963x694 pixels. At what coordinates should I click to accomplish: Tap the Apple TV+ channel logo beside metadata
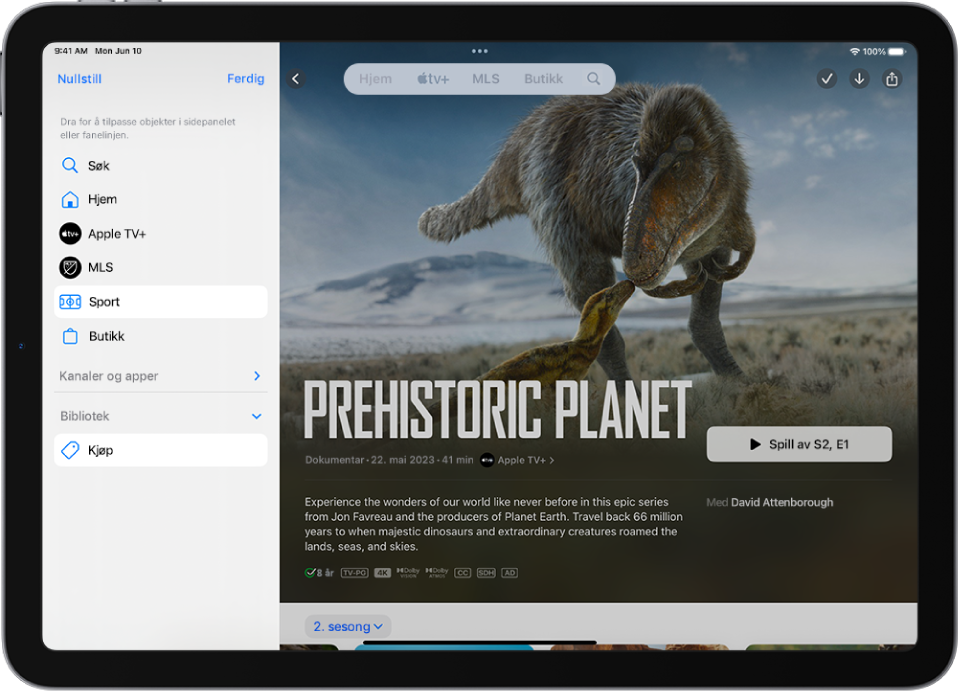[x=487, y=461]
